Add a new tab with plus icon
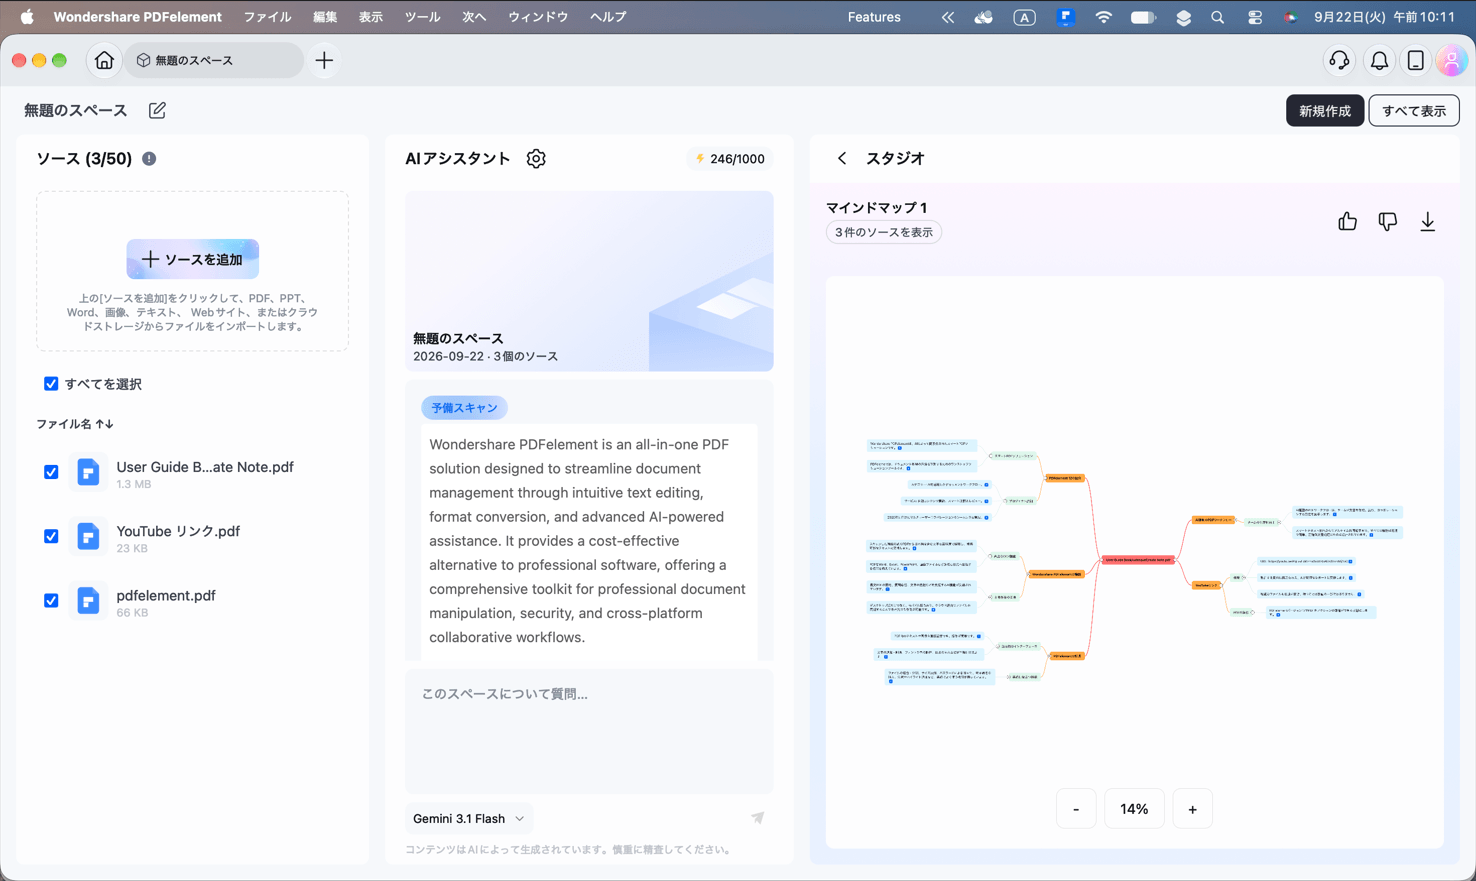 324,61
